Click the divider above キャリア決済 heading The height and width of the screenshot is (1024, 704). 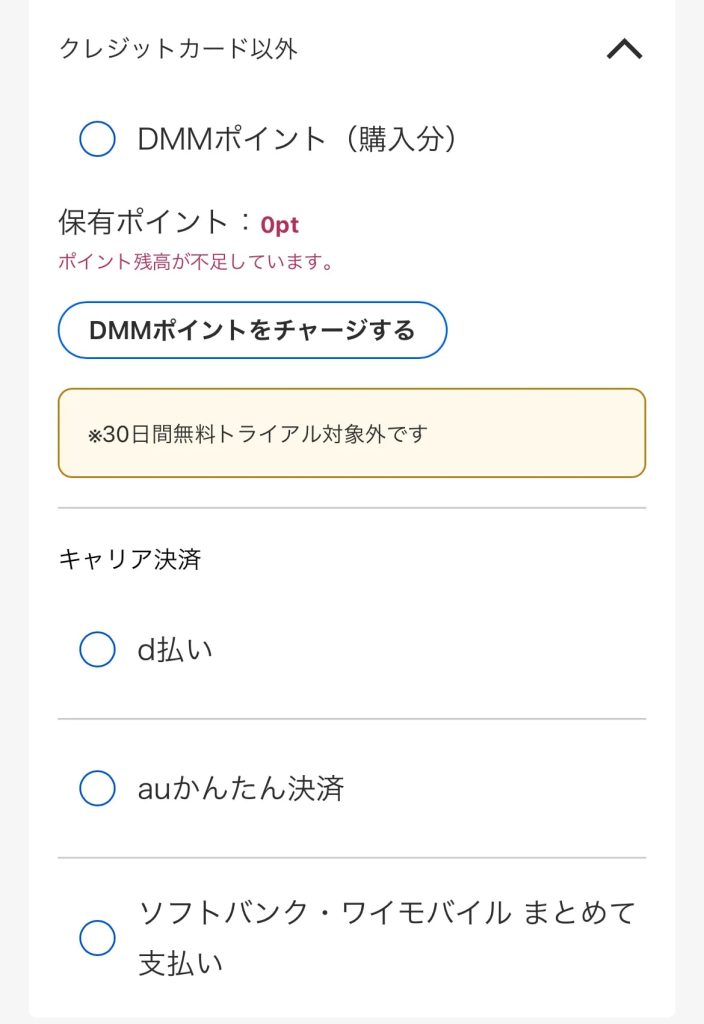coord(352,508)
